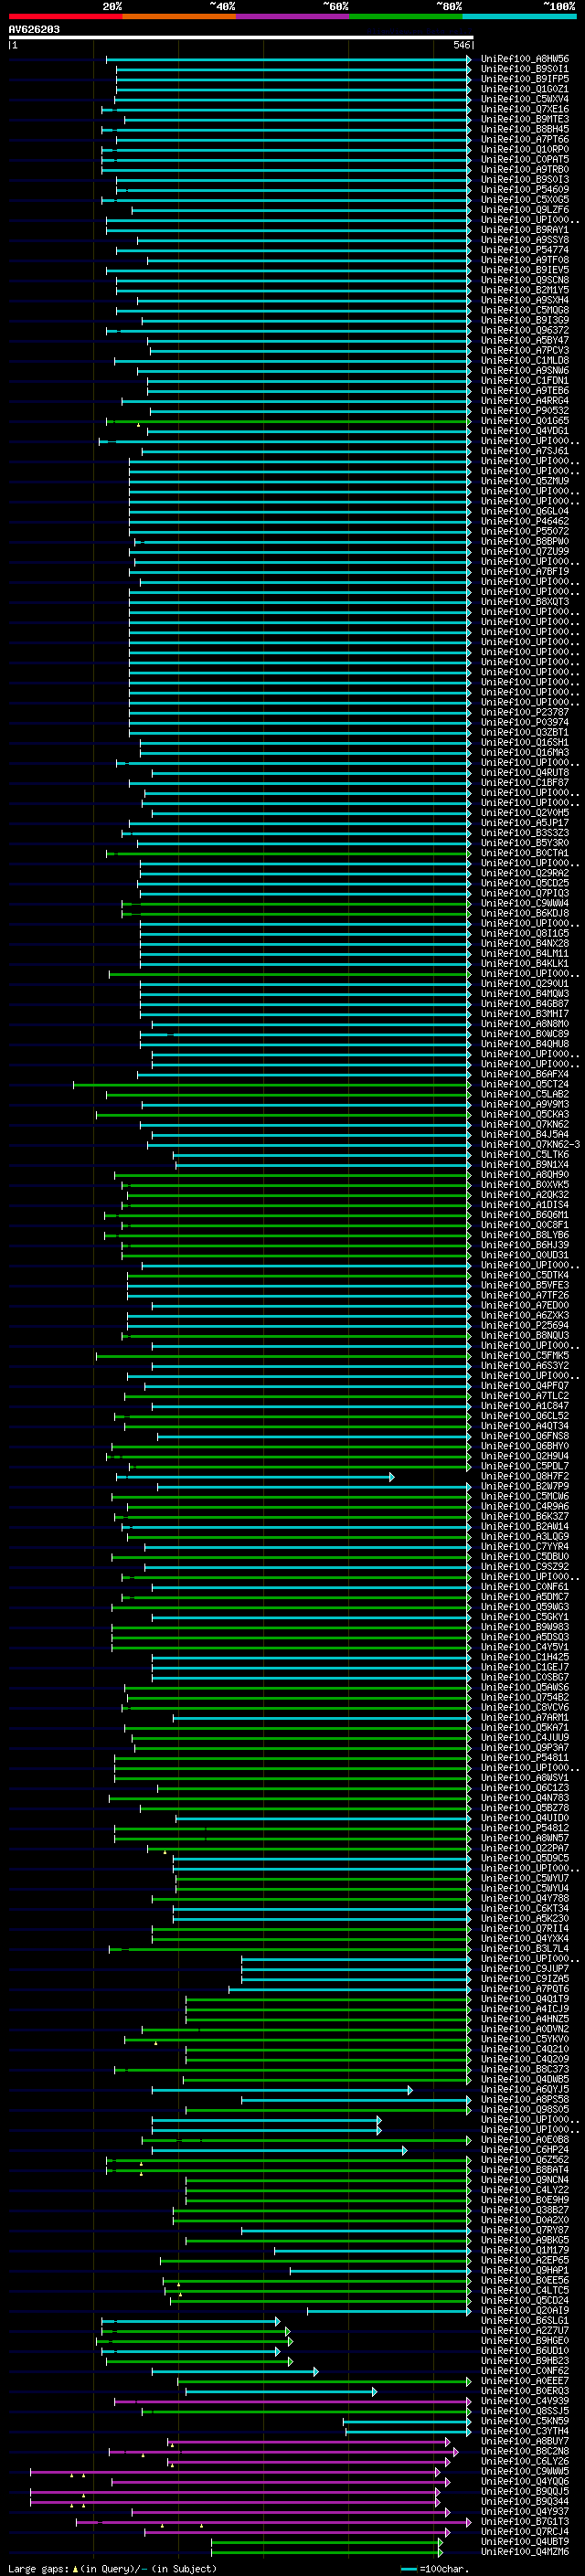This screenshot has width=585, height=2576.
Task: Click the cyan ~100% identity legend segment
Action: [x=520, y=16]
